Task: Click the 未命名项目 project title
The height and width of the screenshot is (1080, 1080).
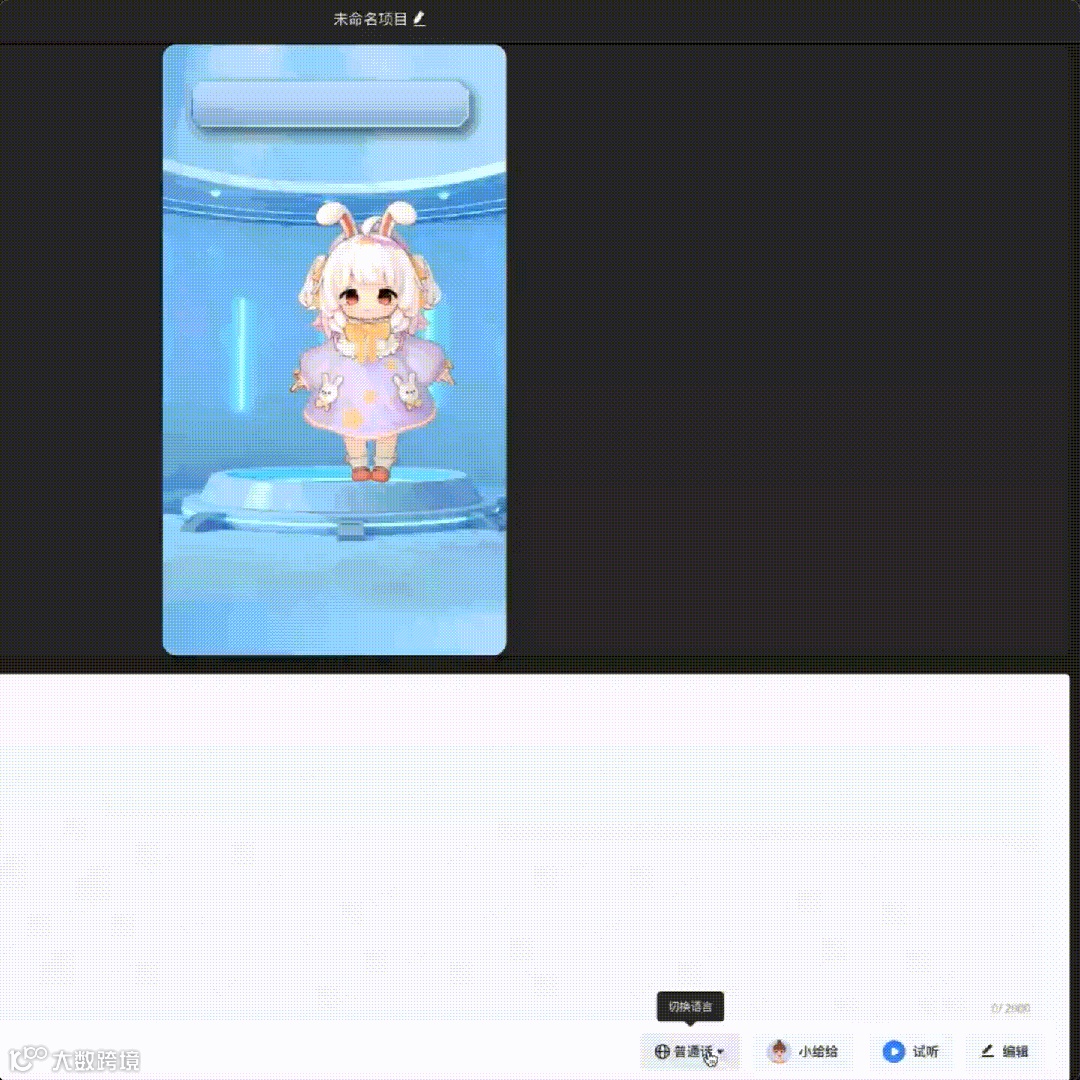Action: (x=371, y=19)
